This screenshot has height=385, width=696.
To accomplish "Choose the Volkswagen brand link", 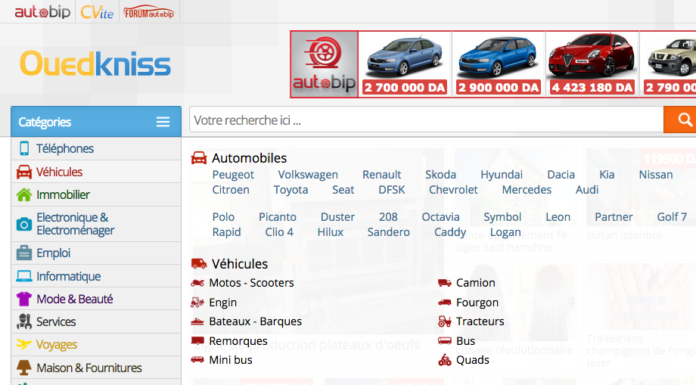I will 308,175.
